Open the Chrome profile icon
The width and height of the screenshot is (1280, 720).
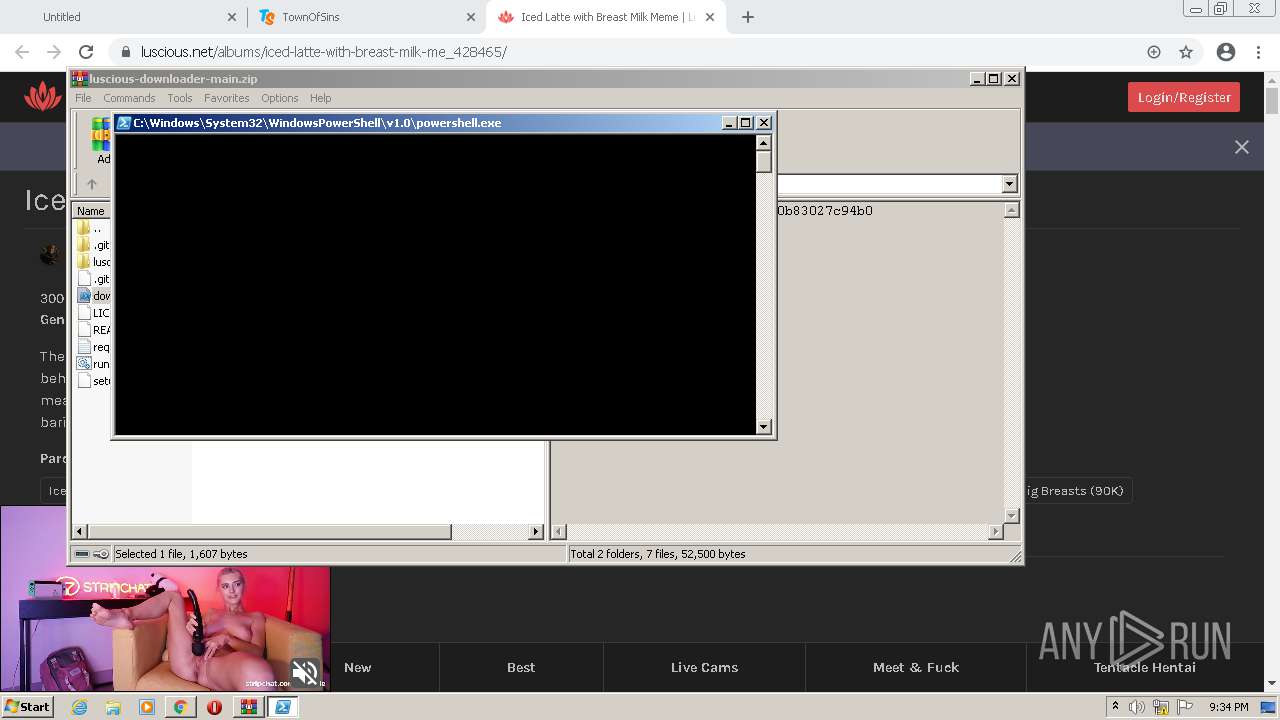pos(1226,52)
